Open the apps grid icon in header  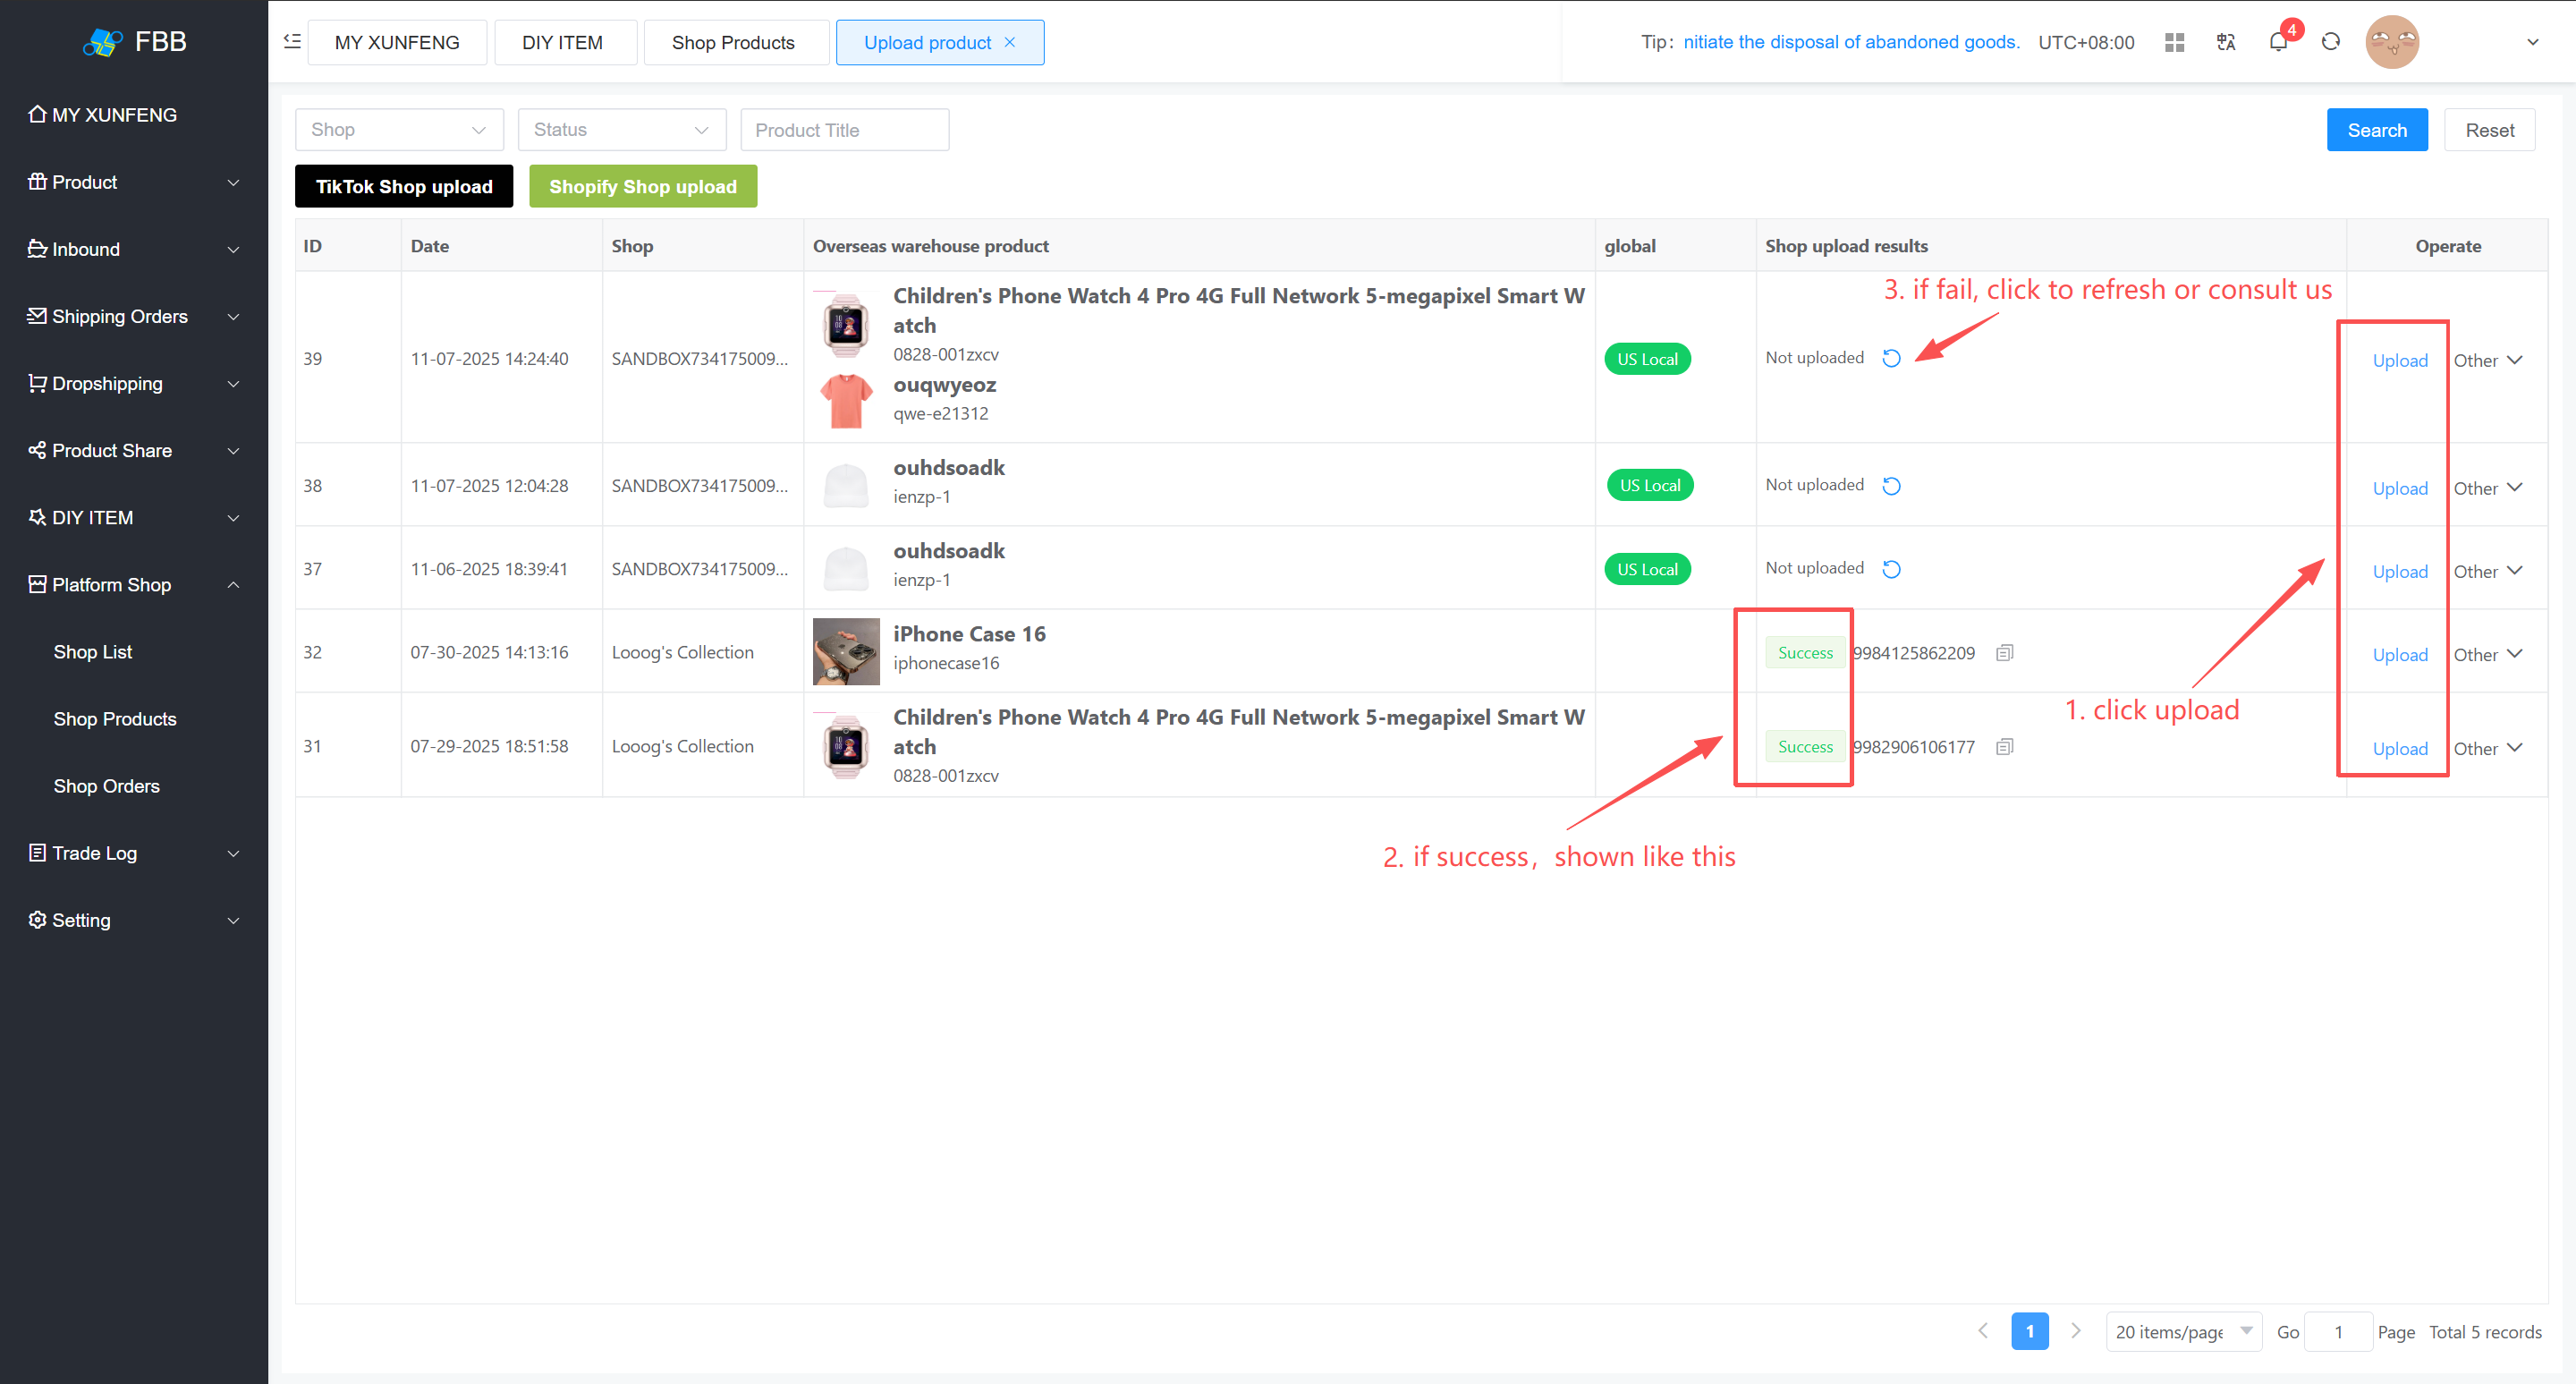click(2174, 42)
